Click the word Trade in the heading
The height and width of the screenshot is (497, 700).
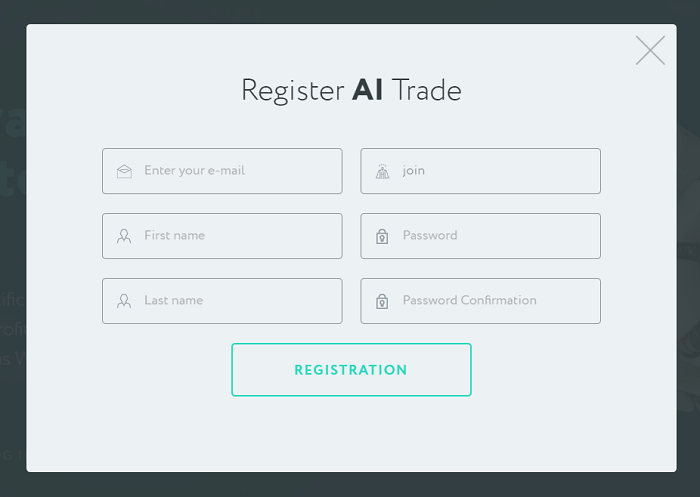click(427, 91)
